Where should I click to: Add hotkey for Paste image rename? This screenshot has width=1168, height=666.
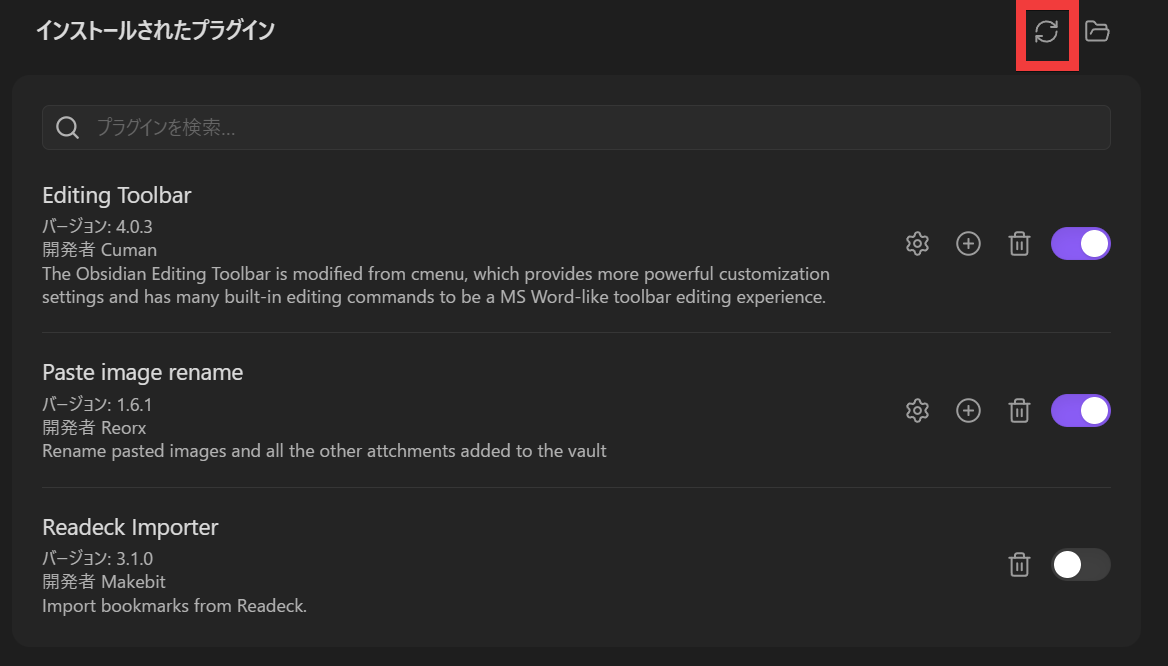click(968, 410)
